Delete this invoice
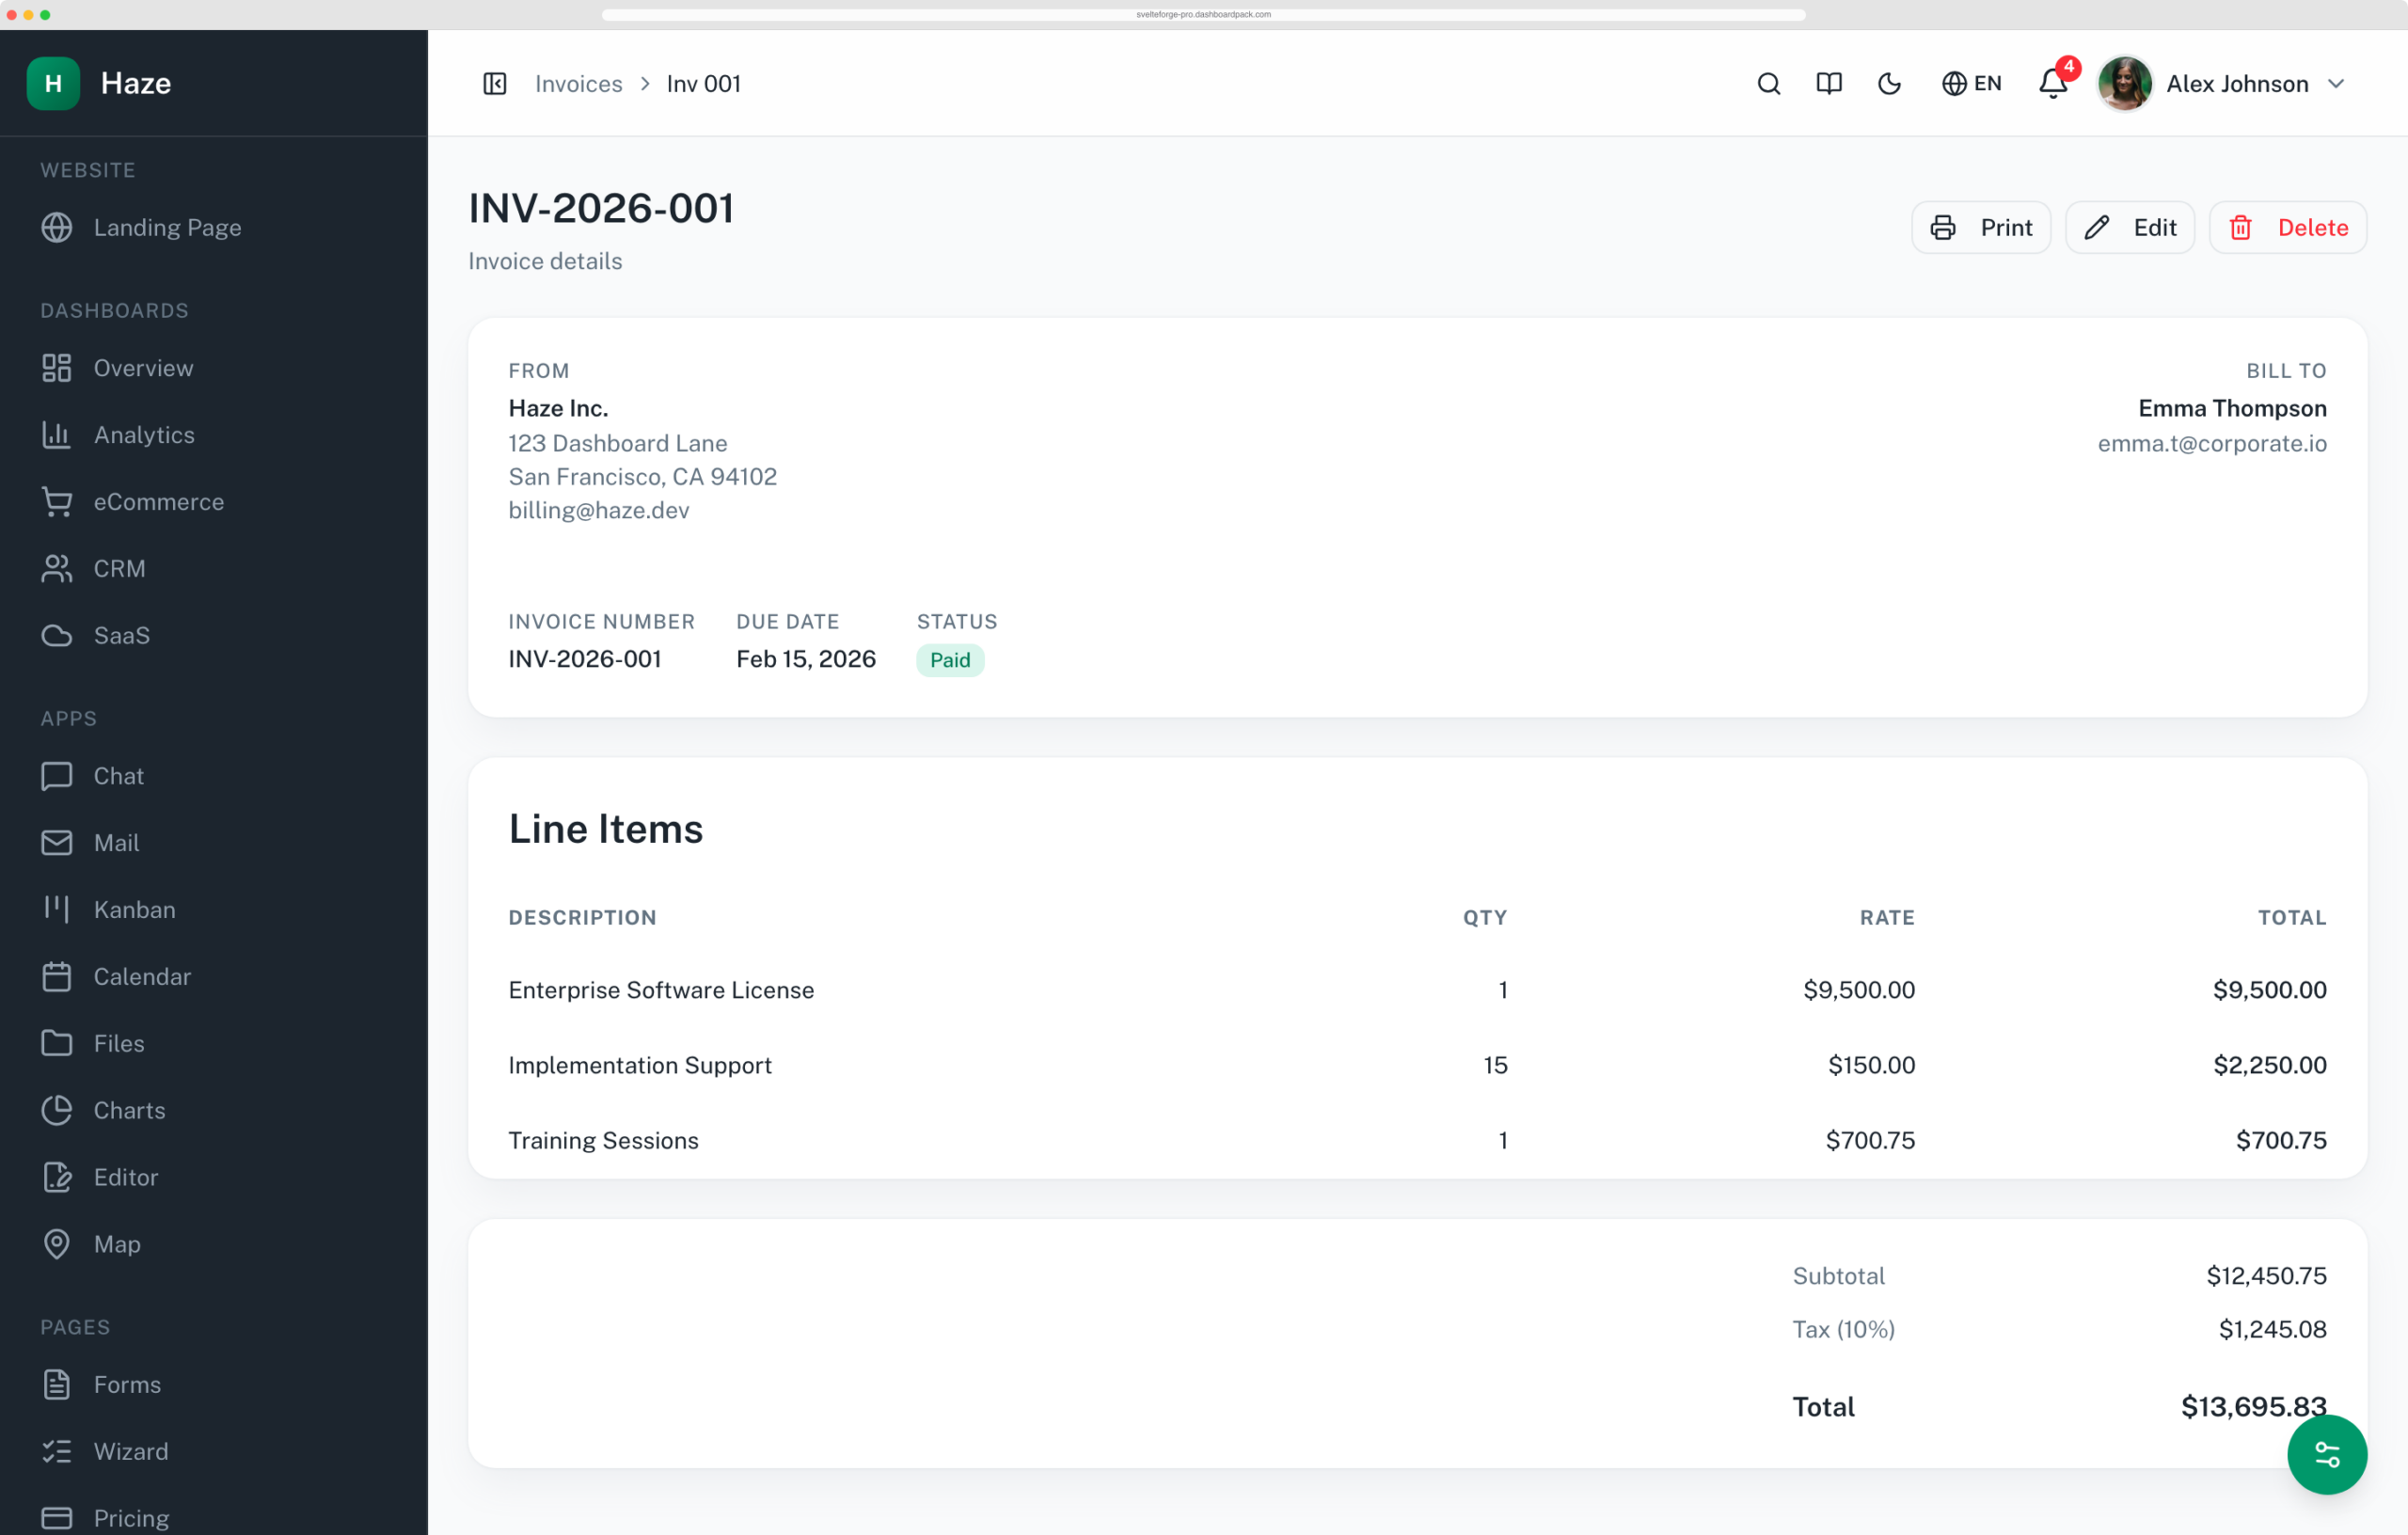2408x1535 pixels. (x=2287, y=228)
